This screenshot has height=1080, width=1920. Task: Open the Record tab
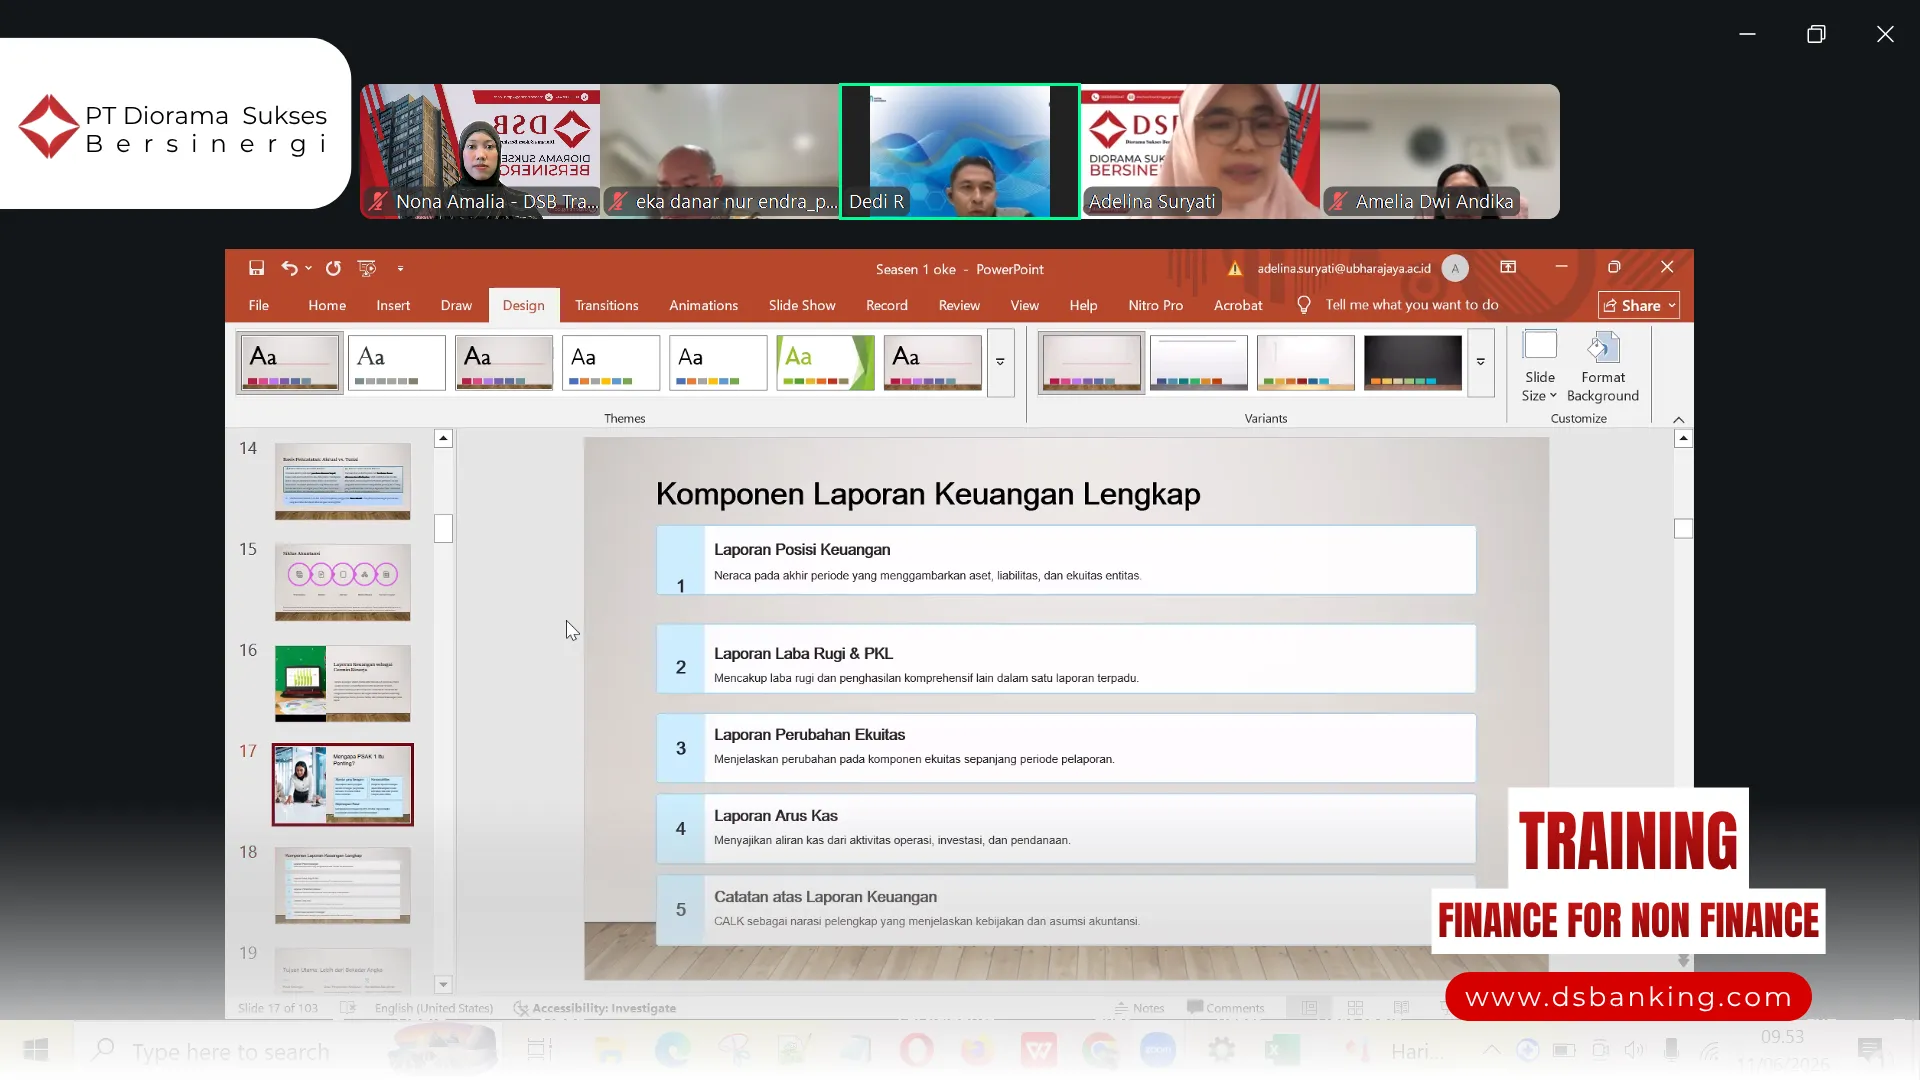coord(887,305)
